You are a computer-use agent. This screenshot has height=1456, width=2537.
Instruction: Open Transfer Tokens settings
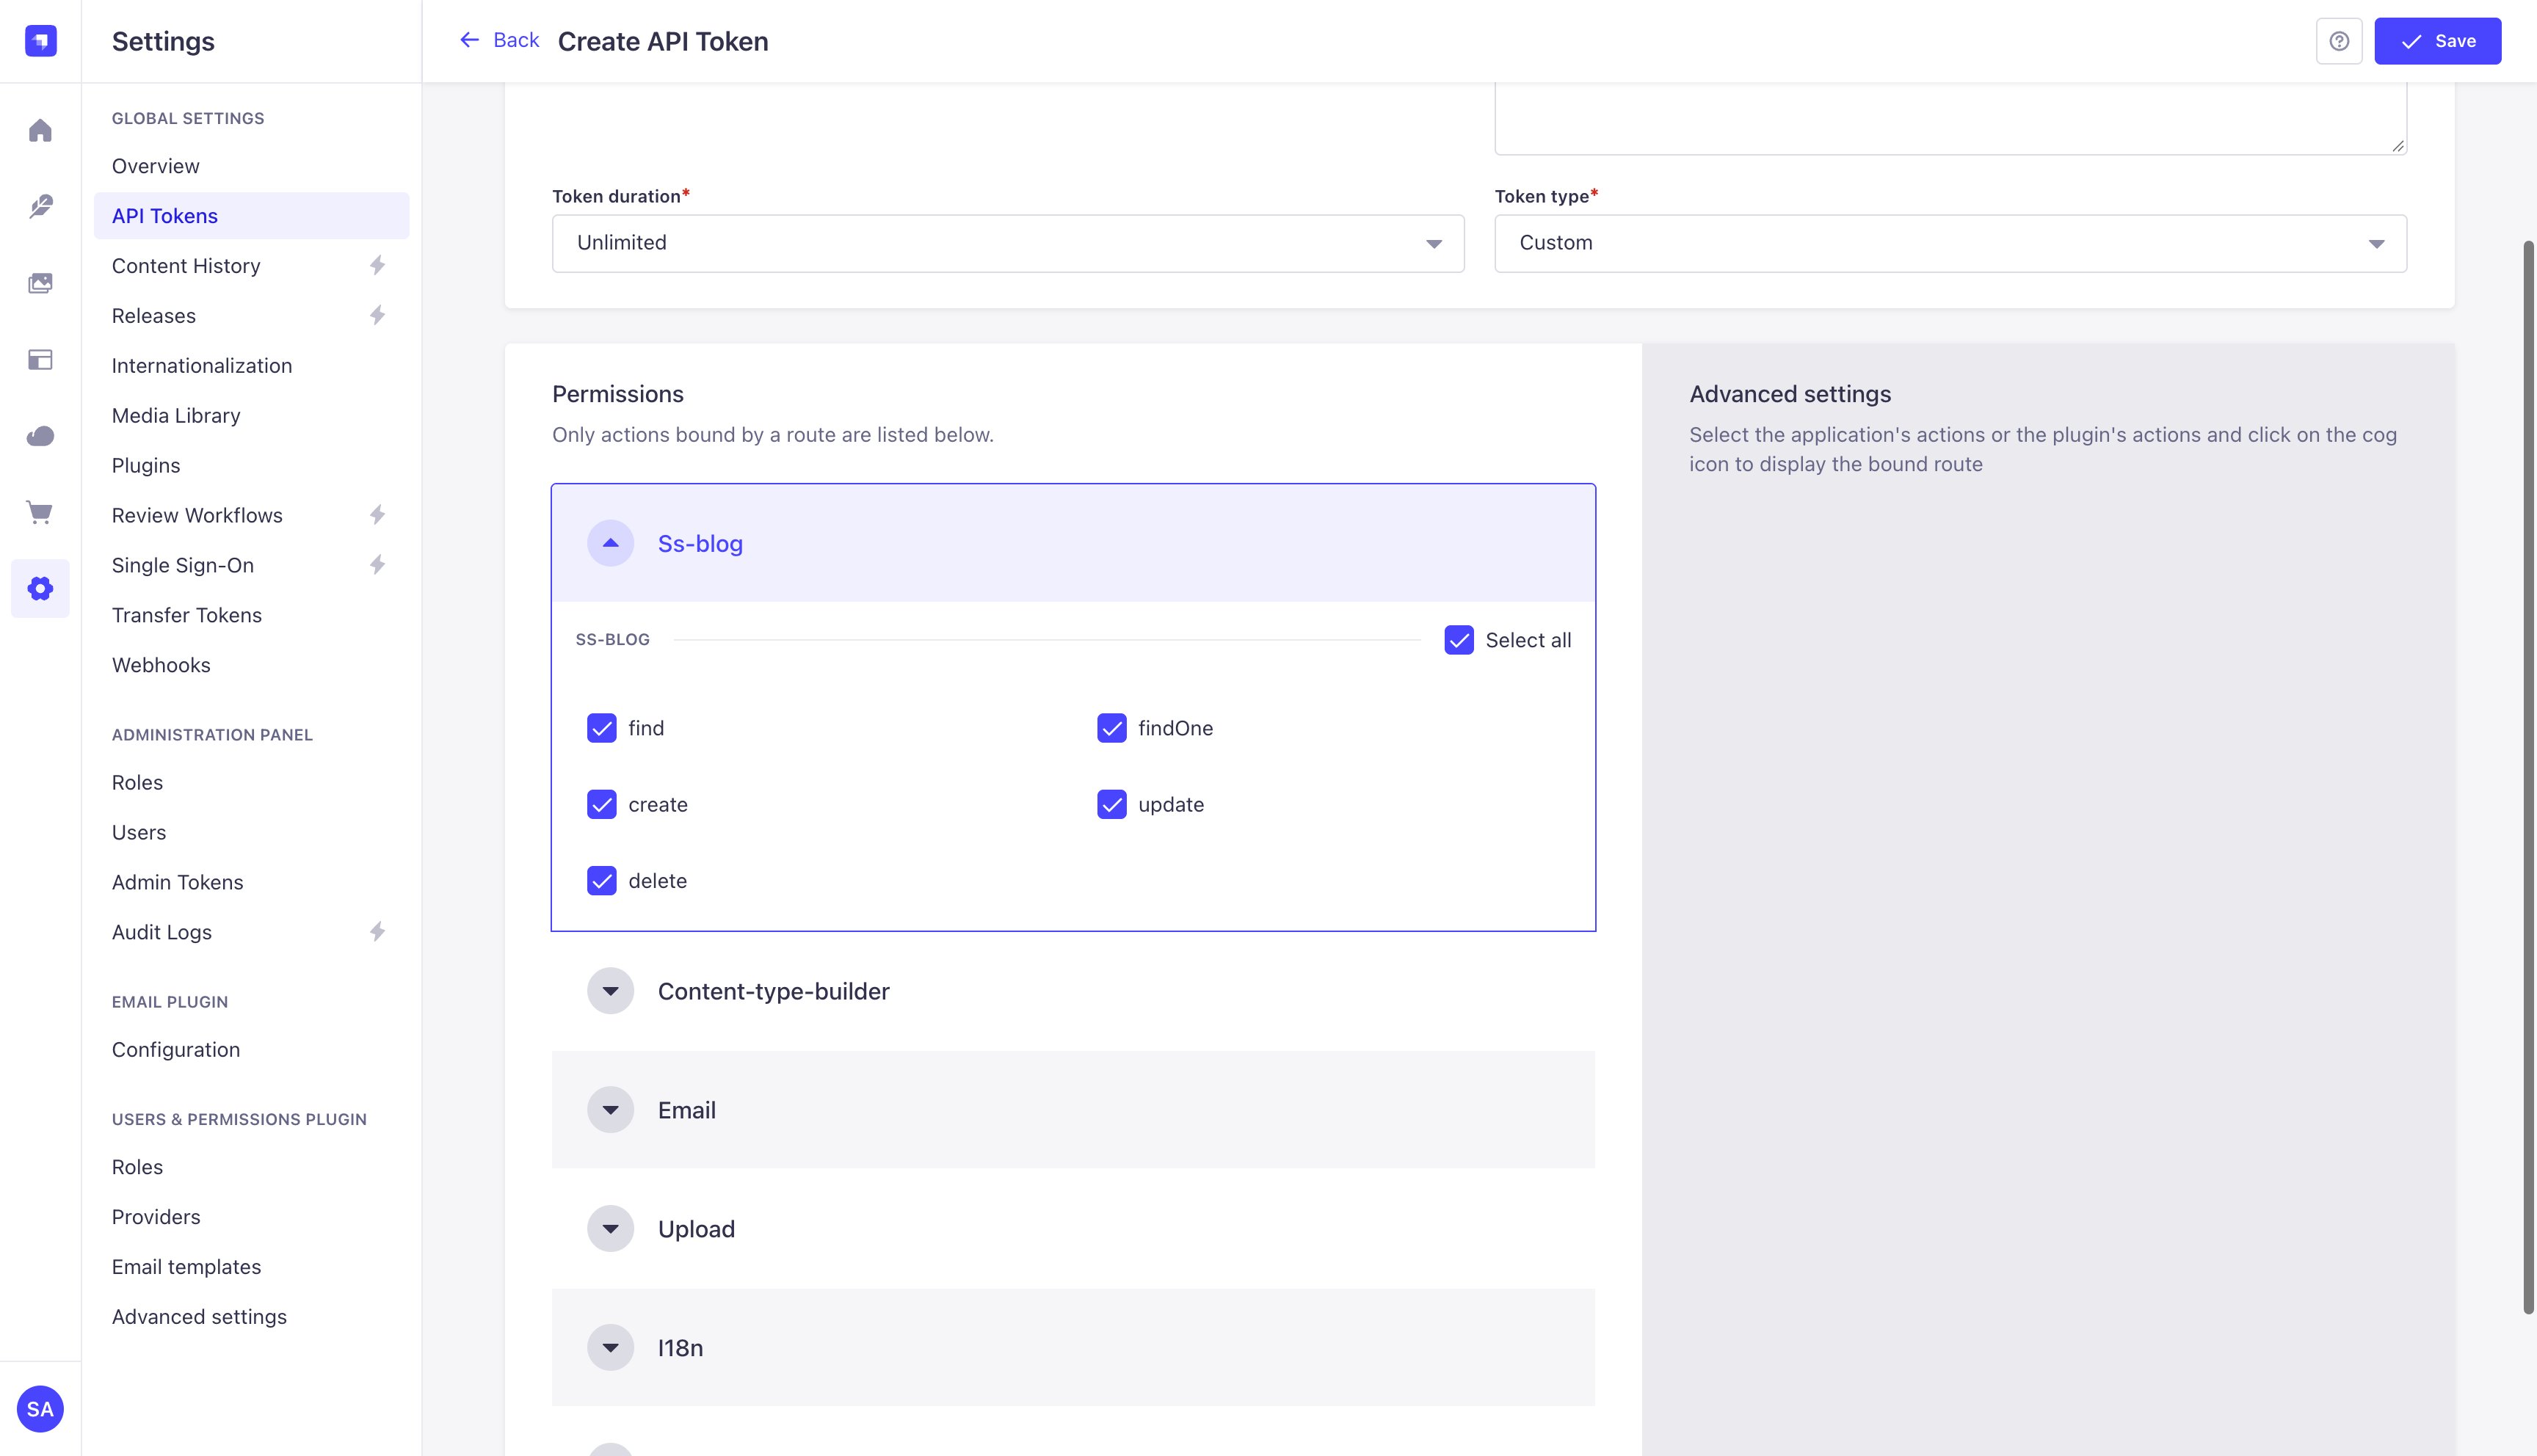pos(187,615)
